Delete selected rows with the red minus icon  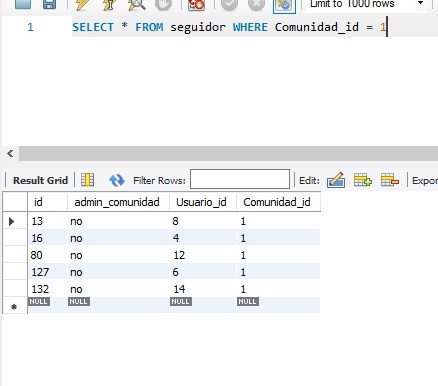[x=390, y=180]
